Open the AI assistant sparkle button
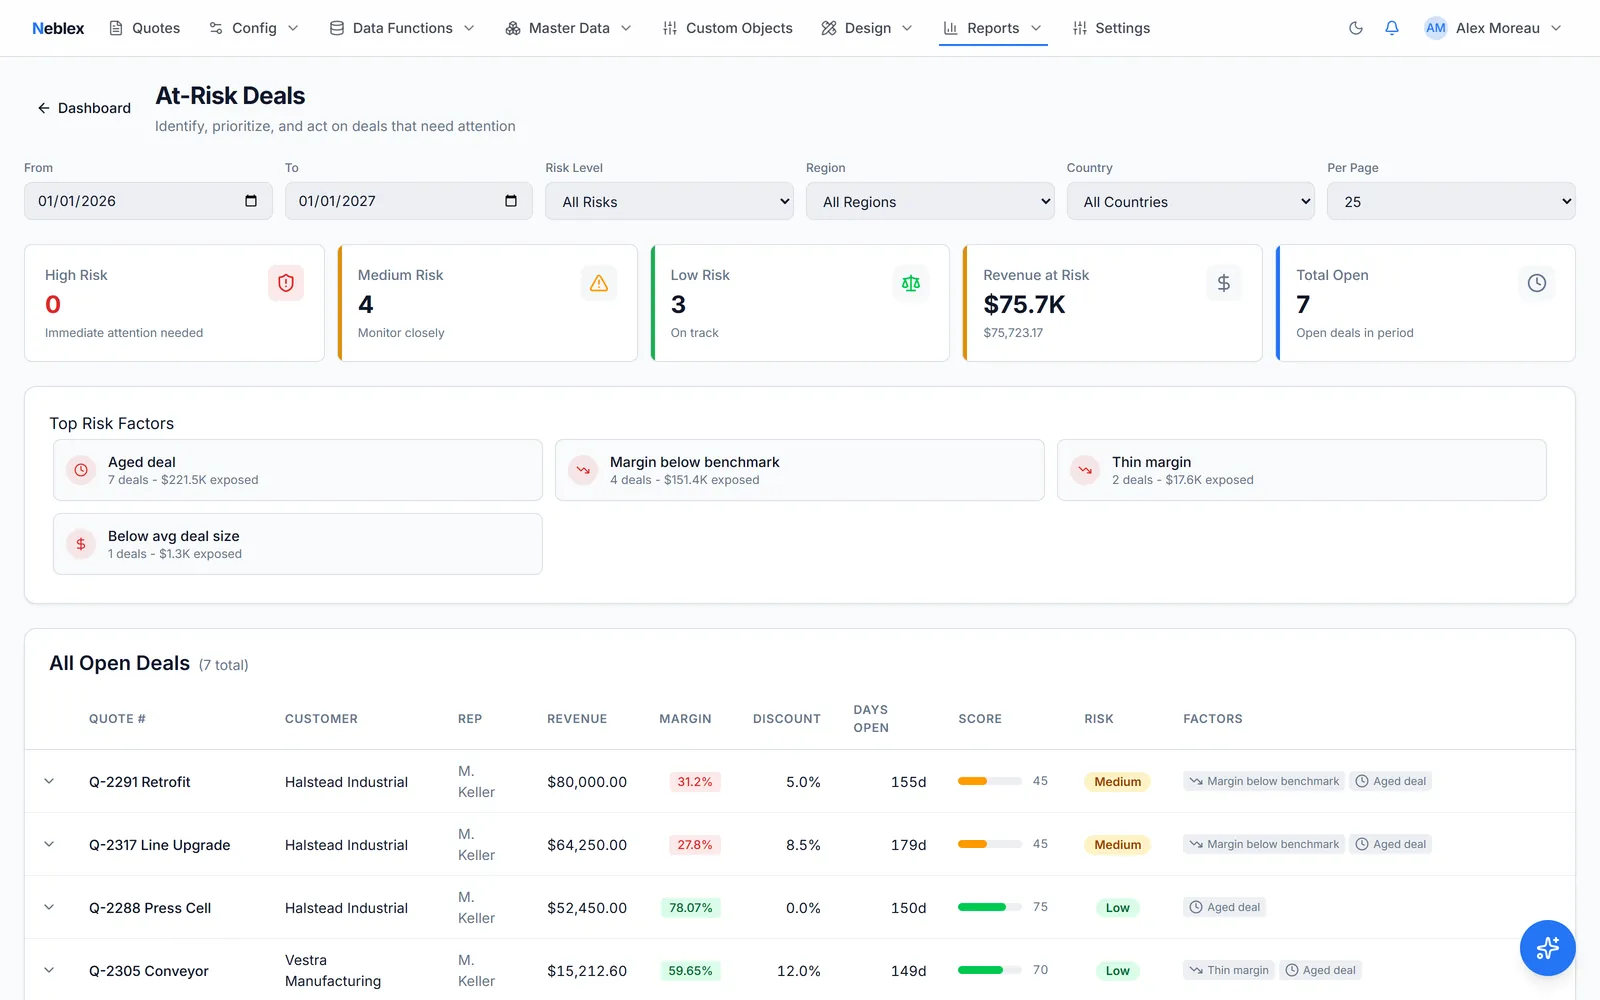 coord(1548,948)
